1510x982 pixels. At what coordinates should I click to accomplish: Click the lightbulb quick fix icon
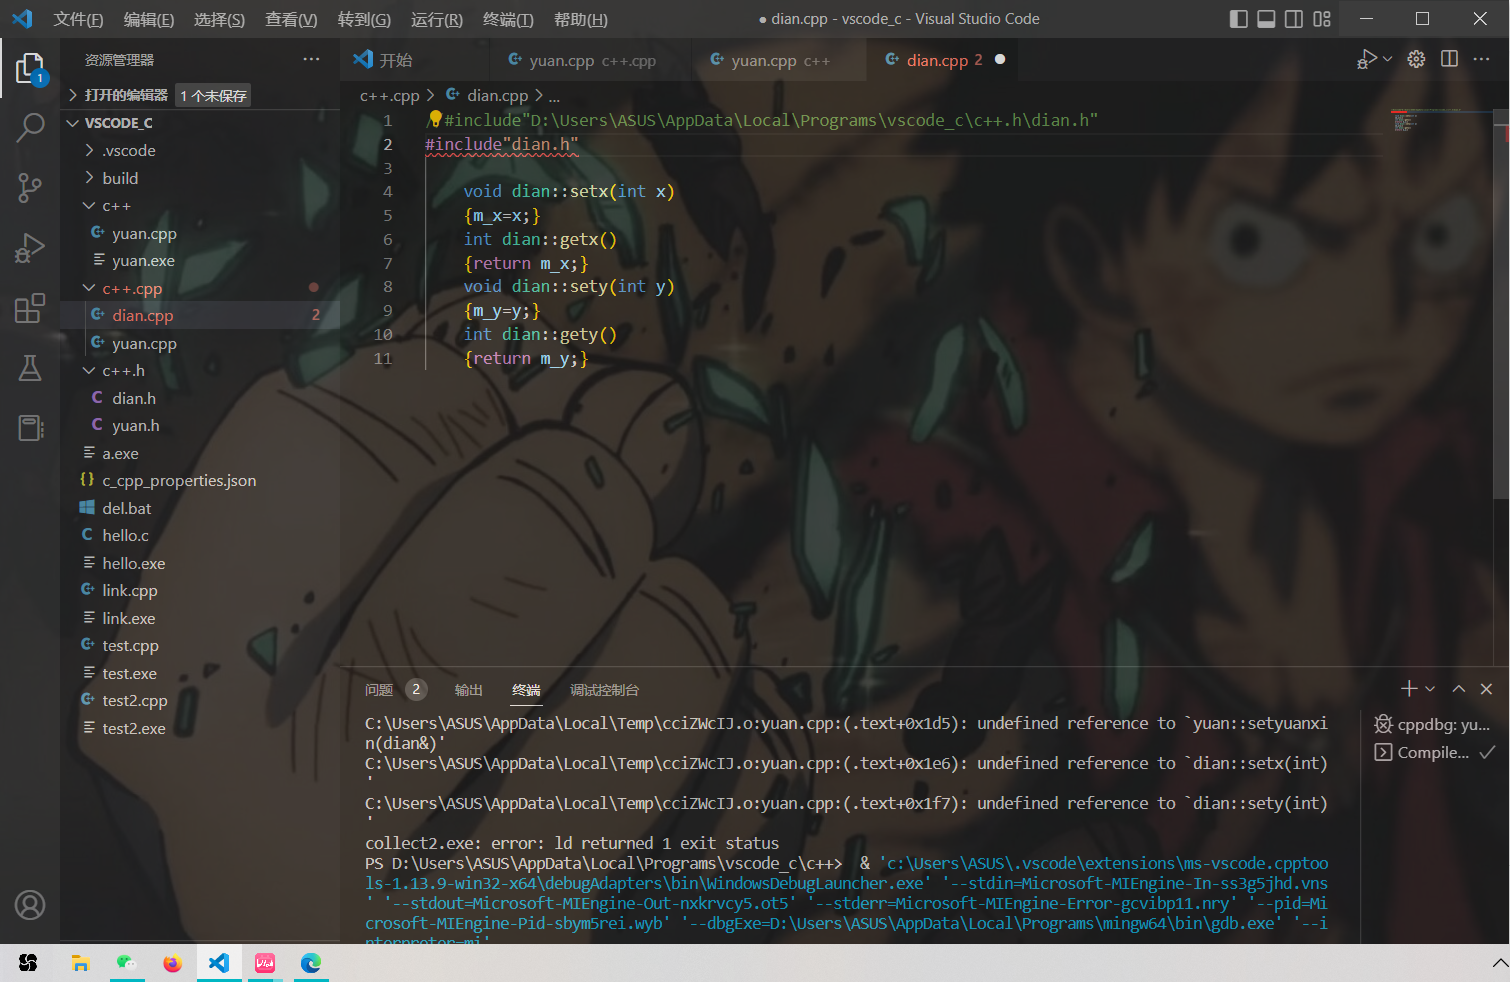[434, 119]
